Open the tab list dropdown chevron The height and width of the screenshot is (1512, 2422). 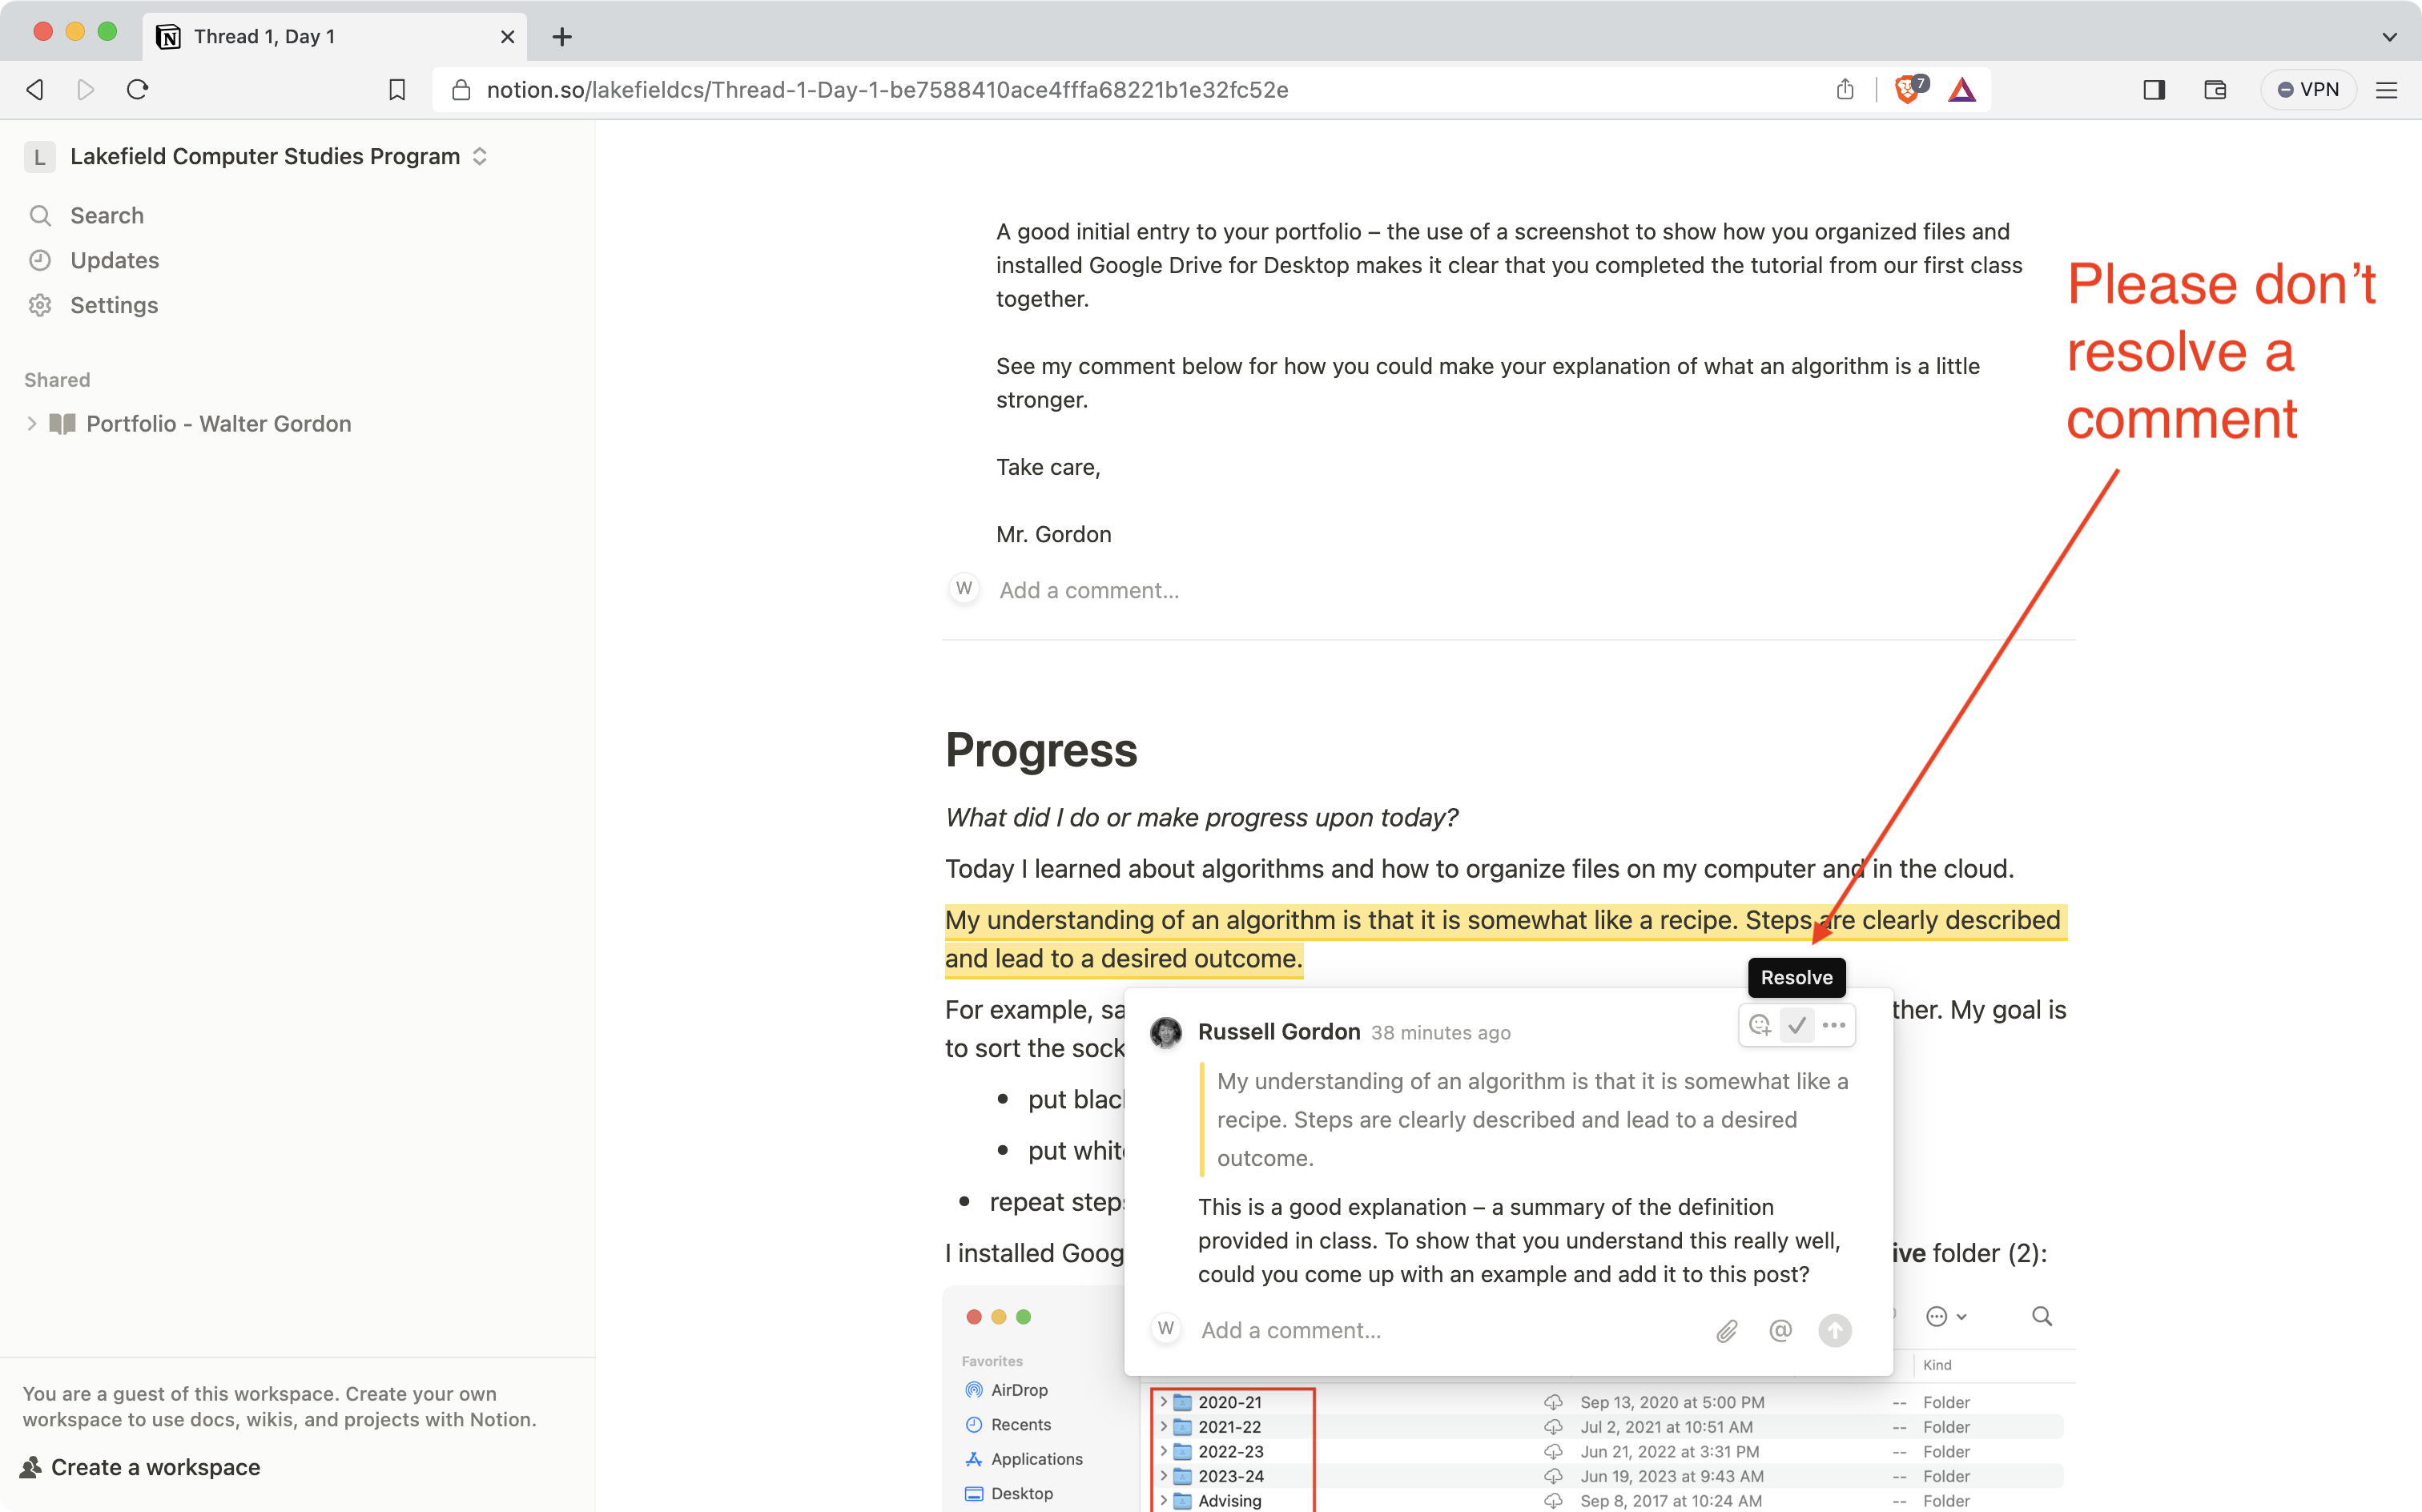(2389, 37)
